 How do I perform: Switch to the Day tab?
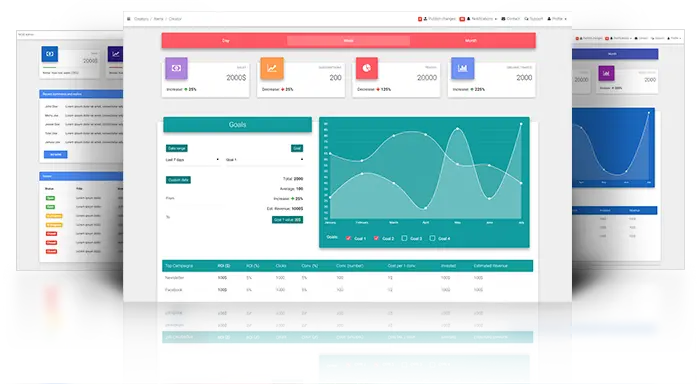225,41
